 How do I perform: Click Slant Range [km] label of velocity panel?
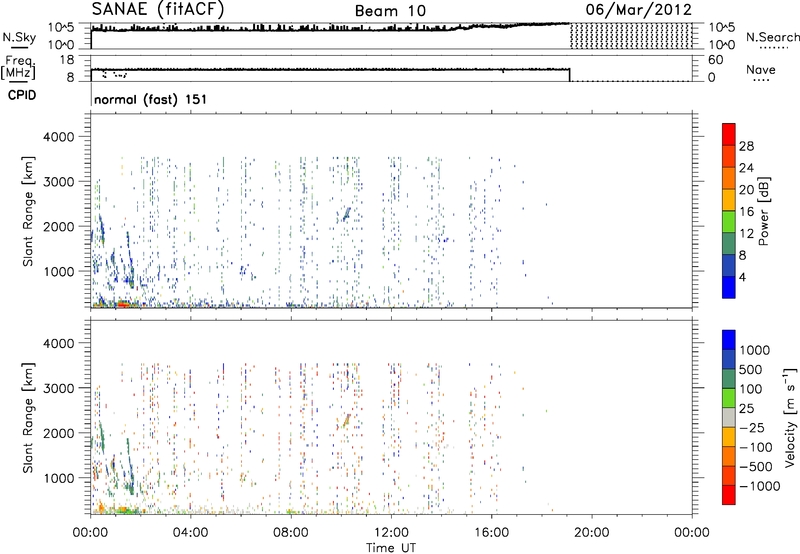click(x=28, y=418)
